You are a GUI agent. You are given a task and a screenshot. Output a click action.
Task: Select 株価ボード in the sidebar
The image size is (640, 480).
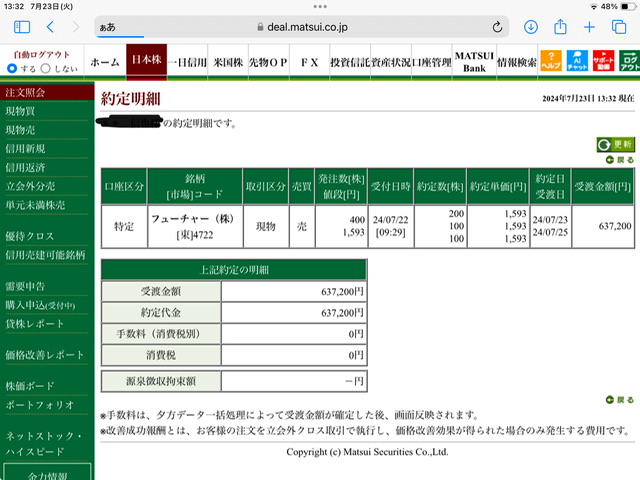coord(29,386)
